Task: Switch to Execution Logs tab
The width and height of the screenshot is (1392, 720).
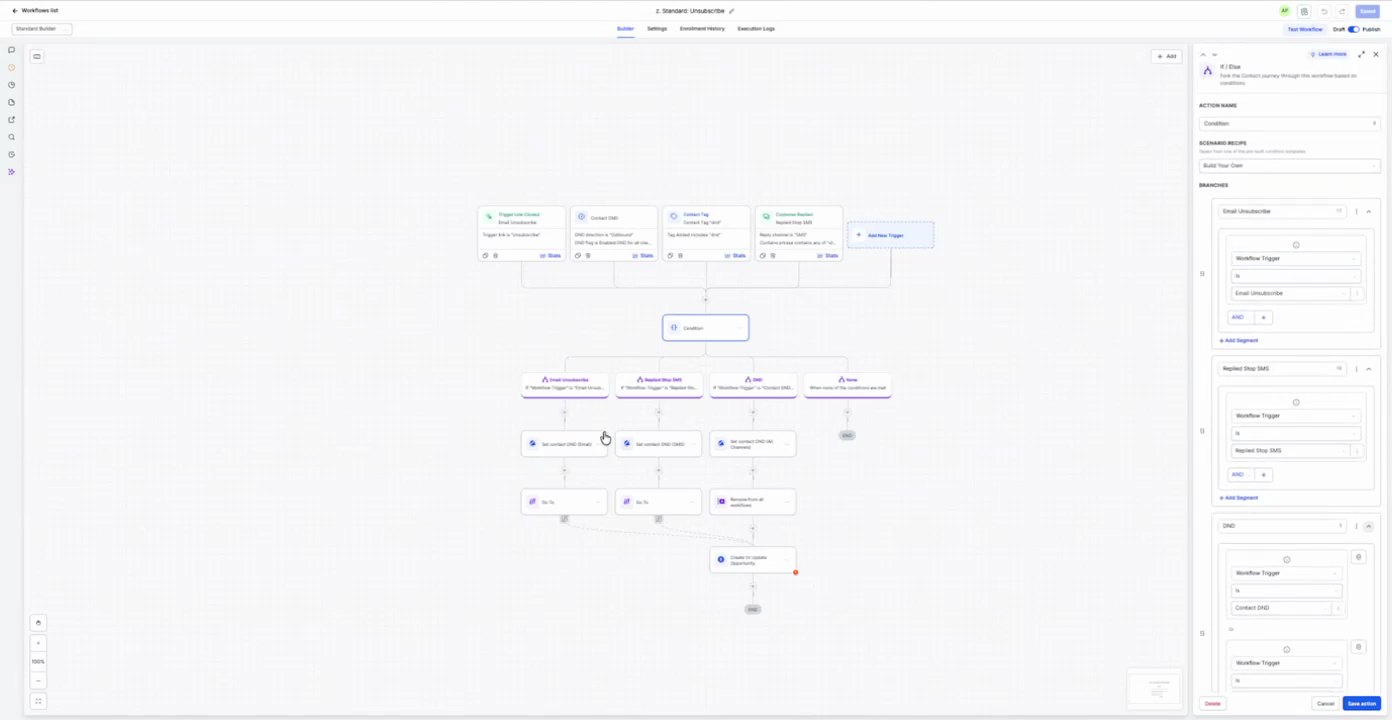Action: click(x=756, y=29)
